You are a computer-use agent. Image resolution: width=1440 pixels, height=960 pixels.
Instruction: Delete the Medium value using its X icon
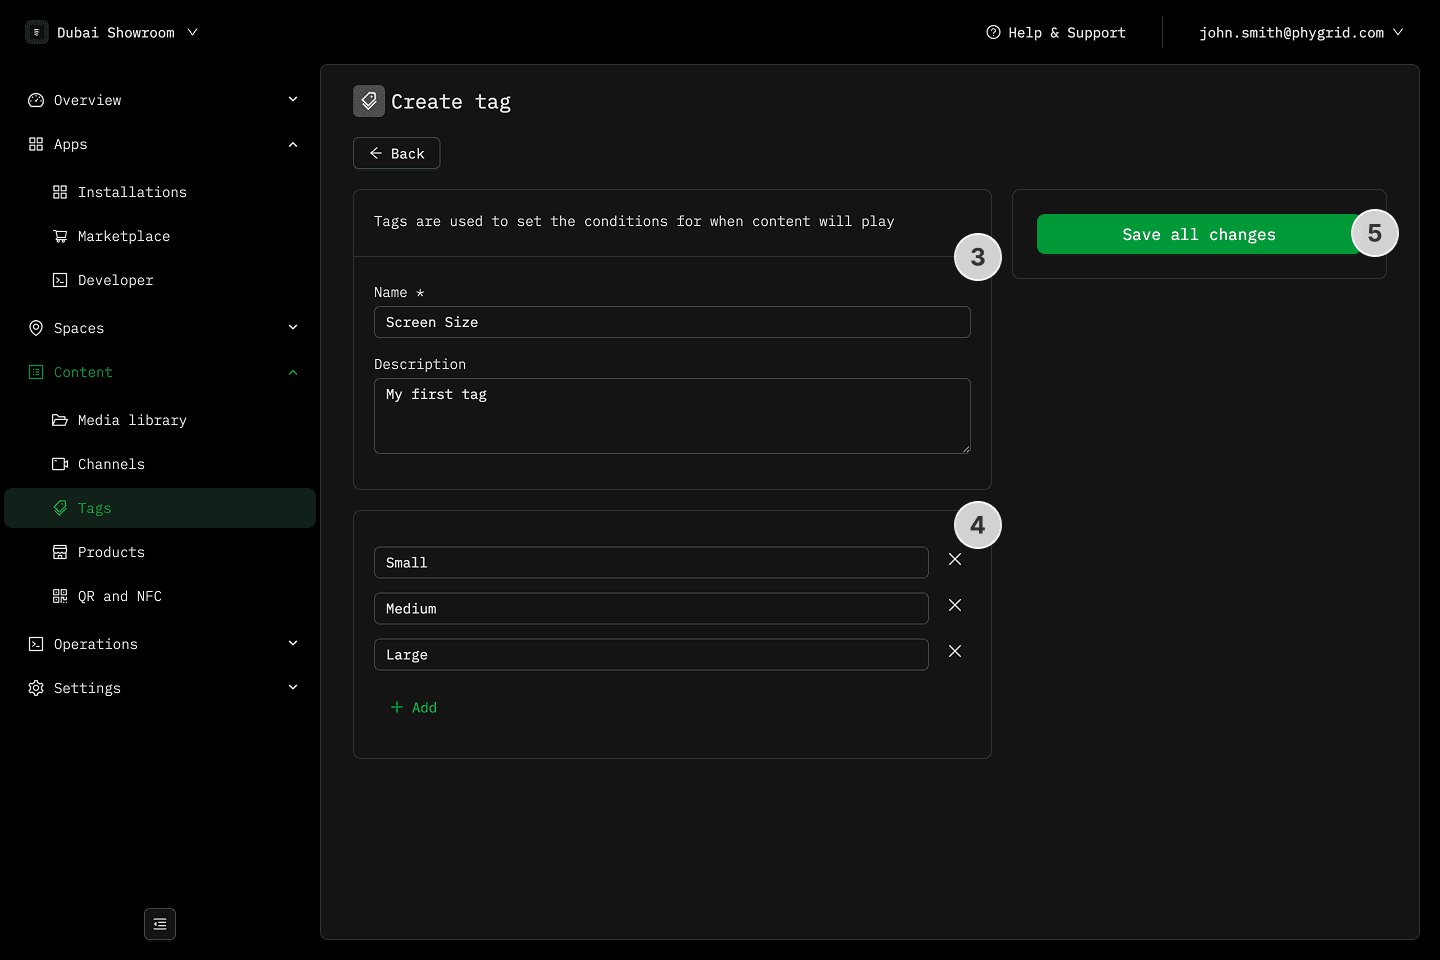click(955, 606)
